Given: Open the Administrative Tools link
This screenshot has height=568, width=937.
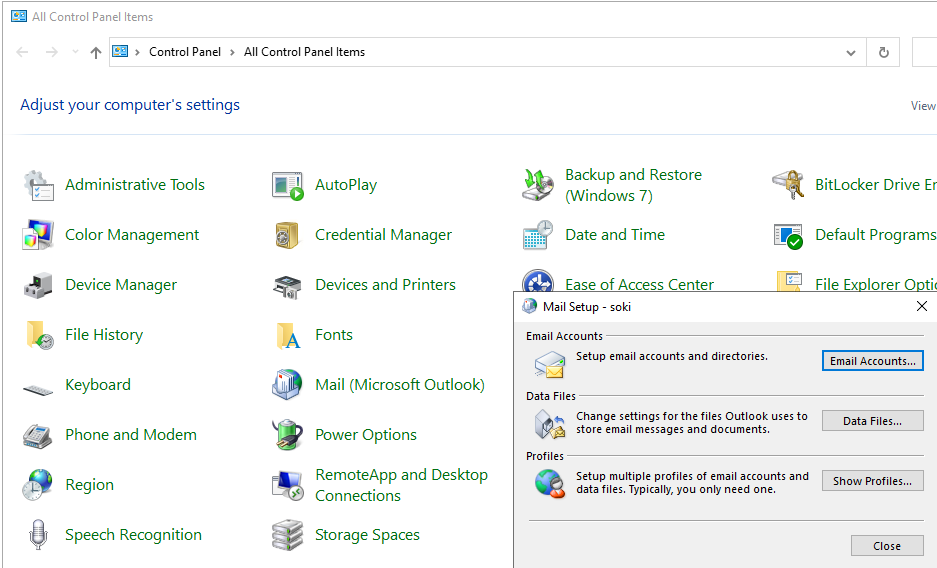Looking at the screenshot, I should click(135, 185).
